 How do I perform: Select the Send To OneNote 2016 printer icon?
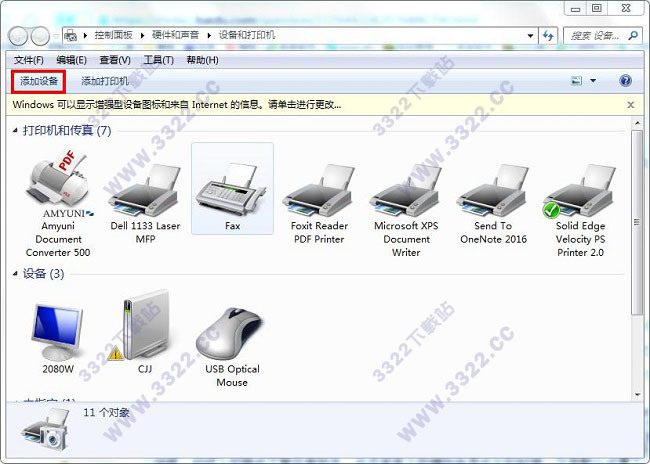coord(493,190)
